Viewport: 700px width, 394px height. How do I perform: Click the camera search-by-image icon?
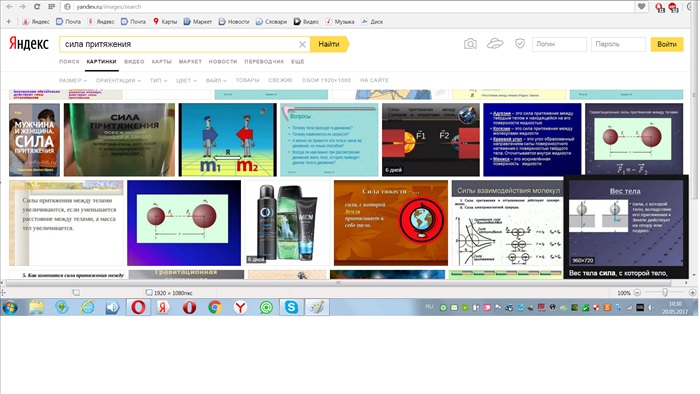click(x=470, y=44)
